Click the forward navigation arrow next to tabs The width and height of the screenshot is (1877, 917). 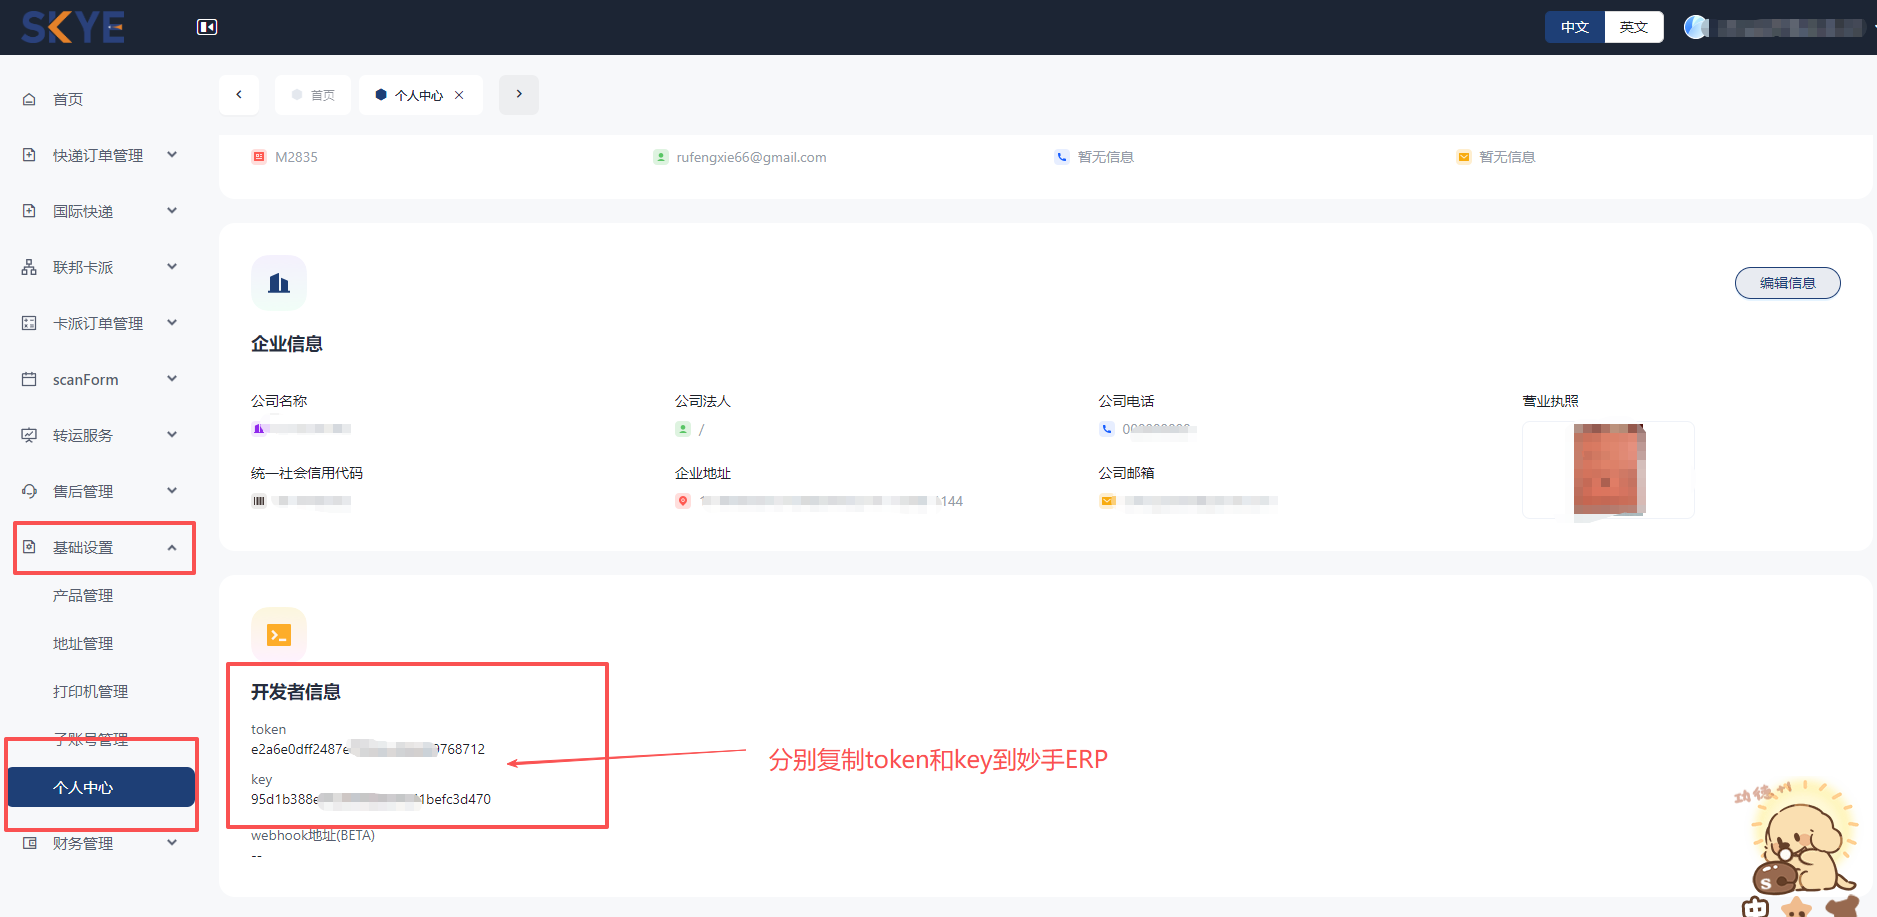point(518,94)
